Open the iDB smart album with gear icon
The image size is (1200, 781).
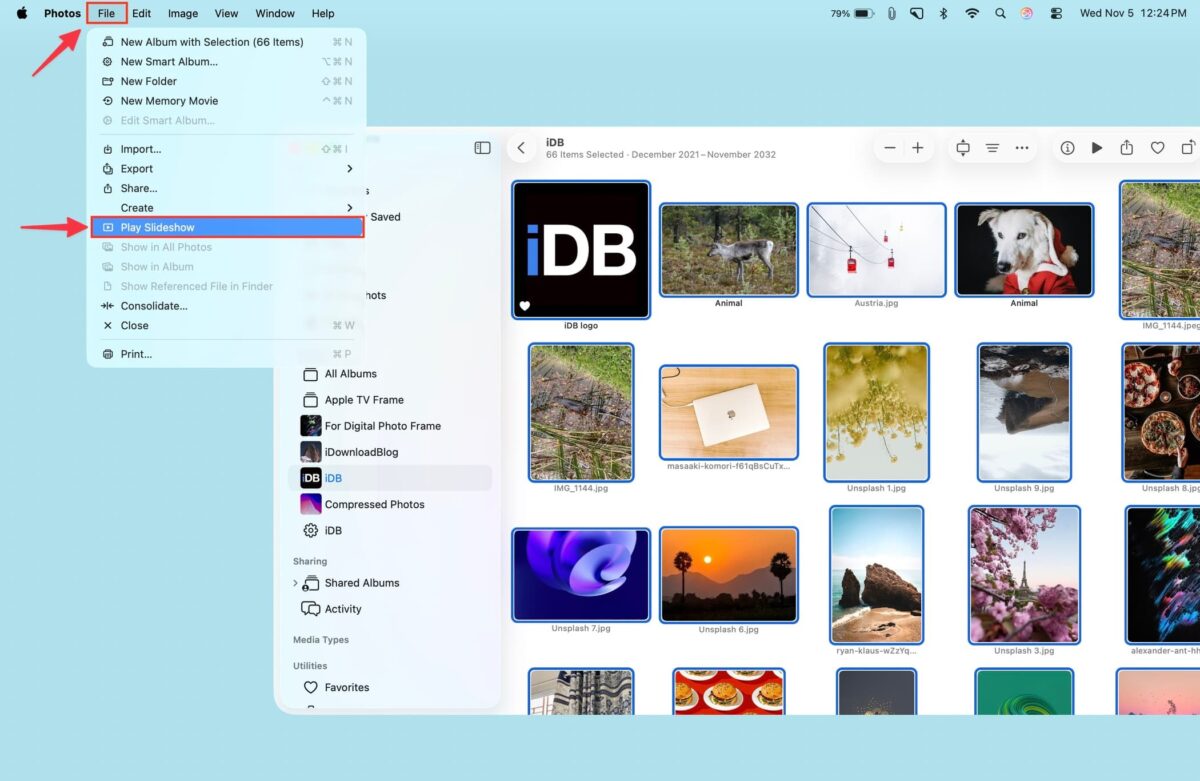pyautogui.click(x=390, y=530)
